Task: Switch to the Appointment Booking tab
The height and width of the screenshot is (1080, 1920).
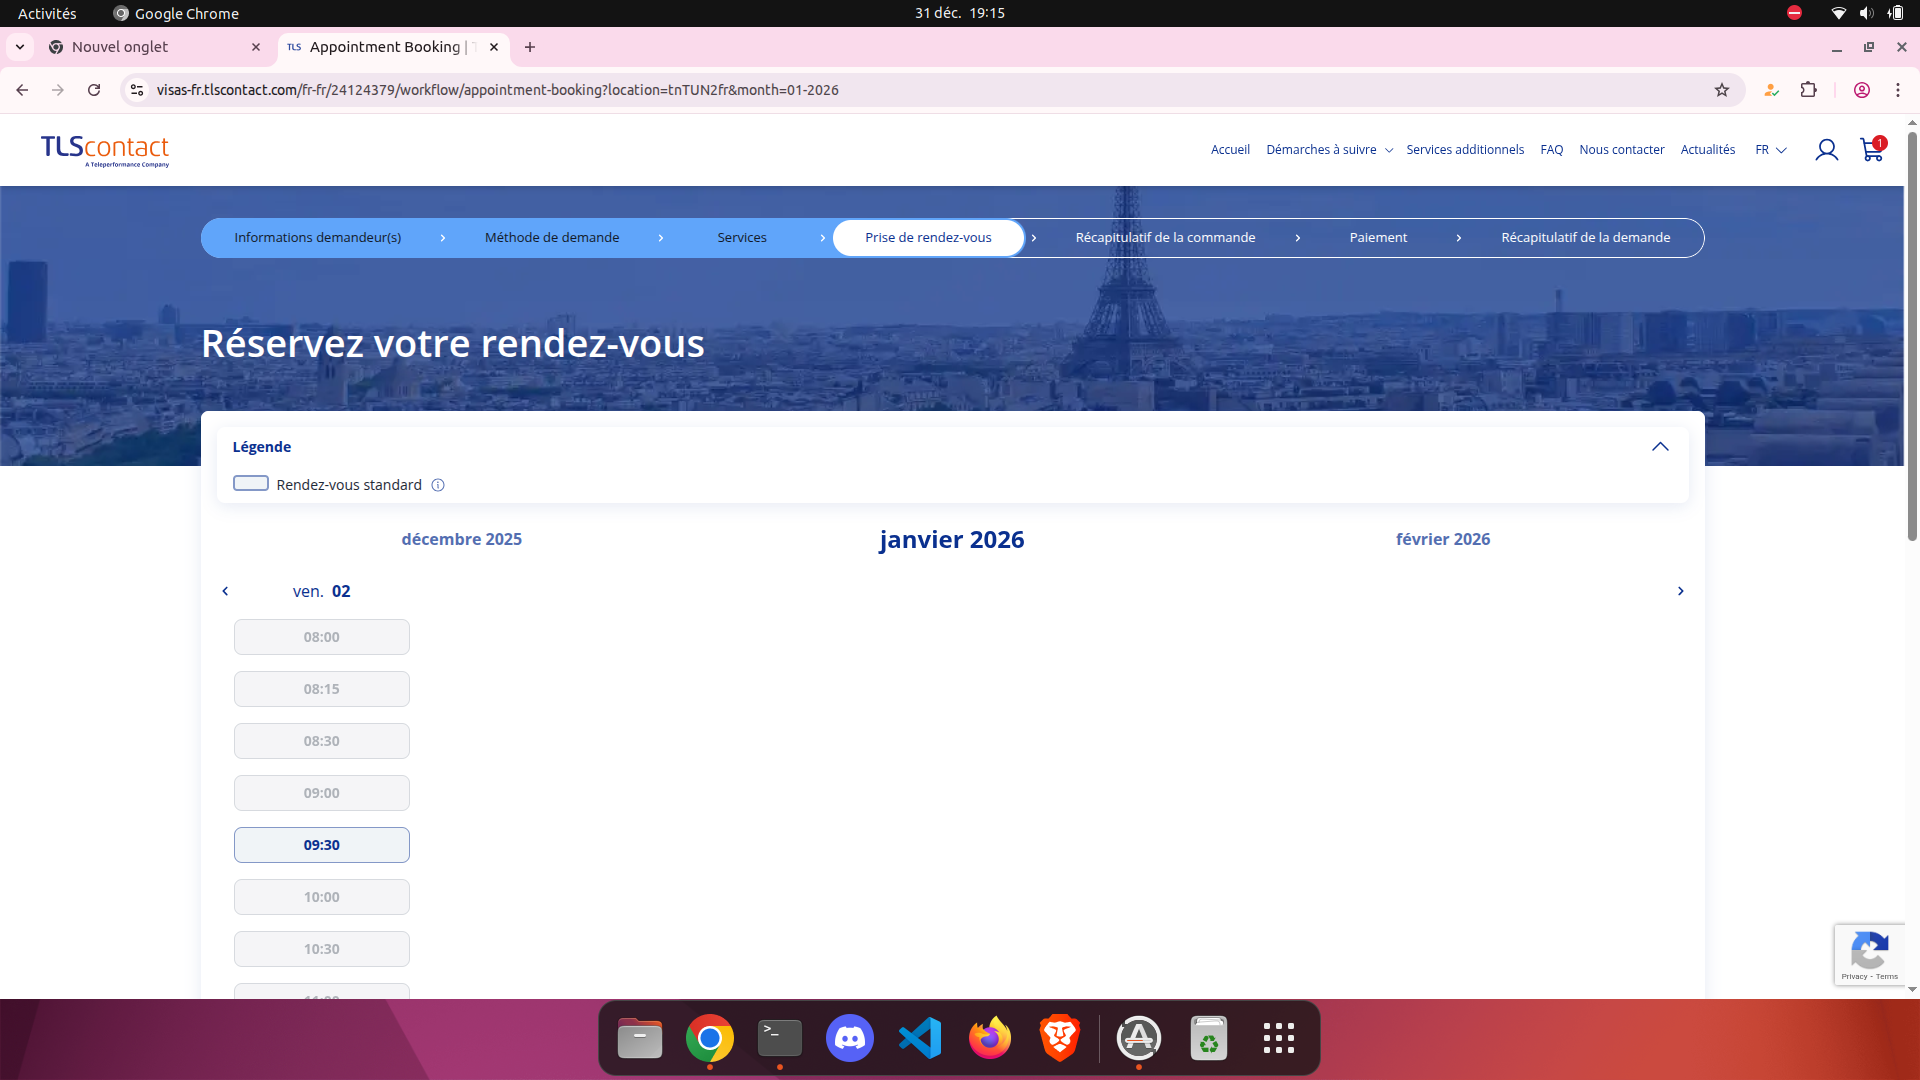Action: click(394, 47)
